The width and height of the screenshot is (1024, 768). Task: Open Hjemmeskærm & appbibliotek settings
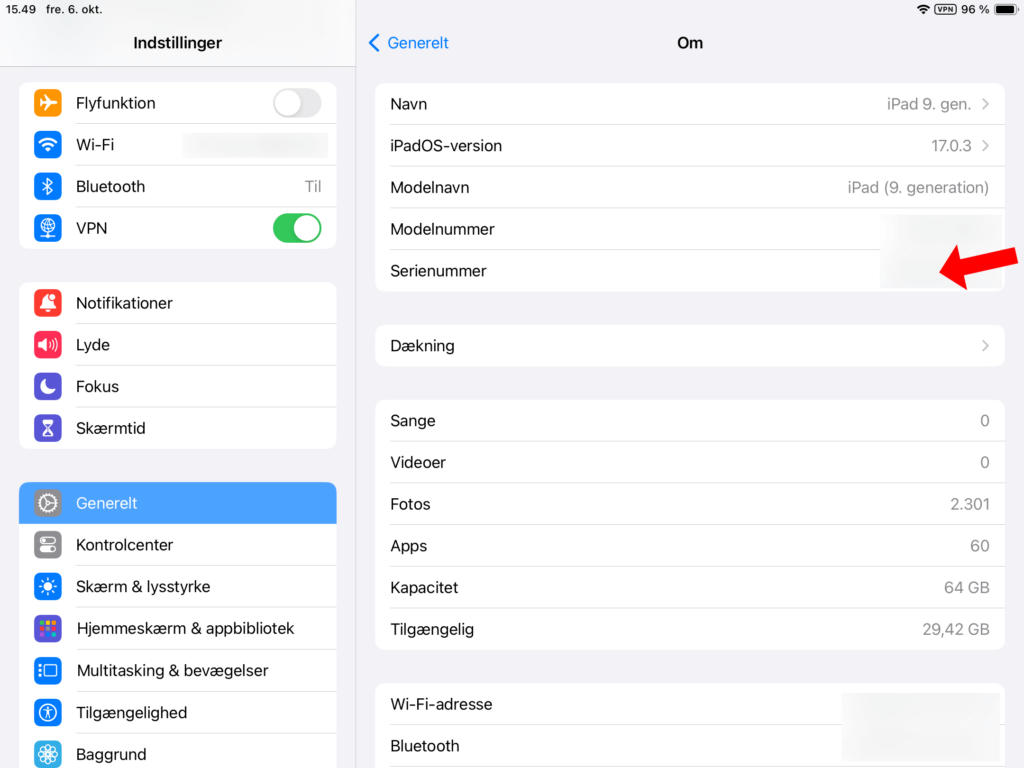(178, 628)
